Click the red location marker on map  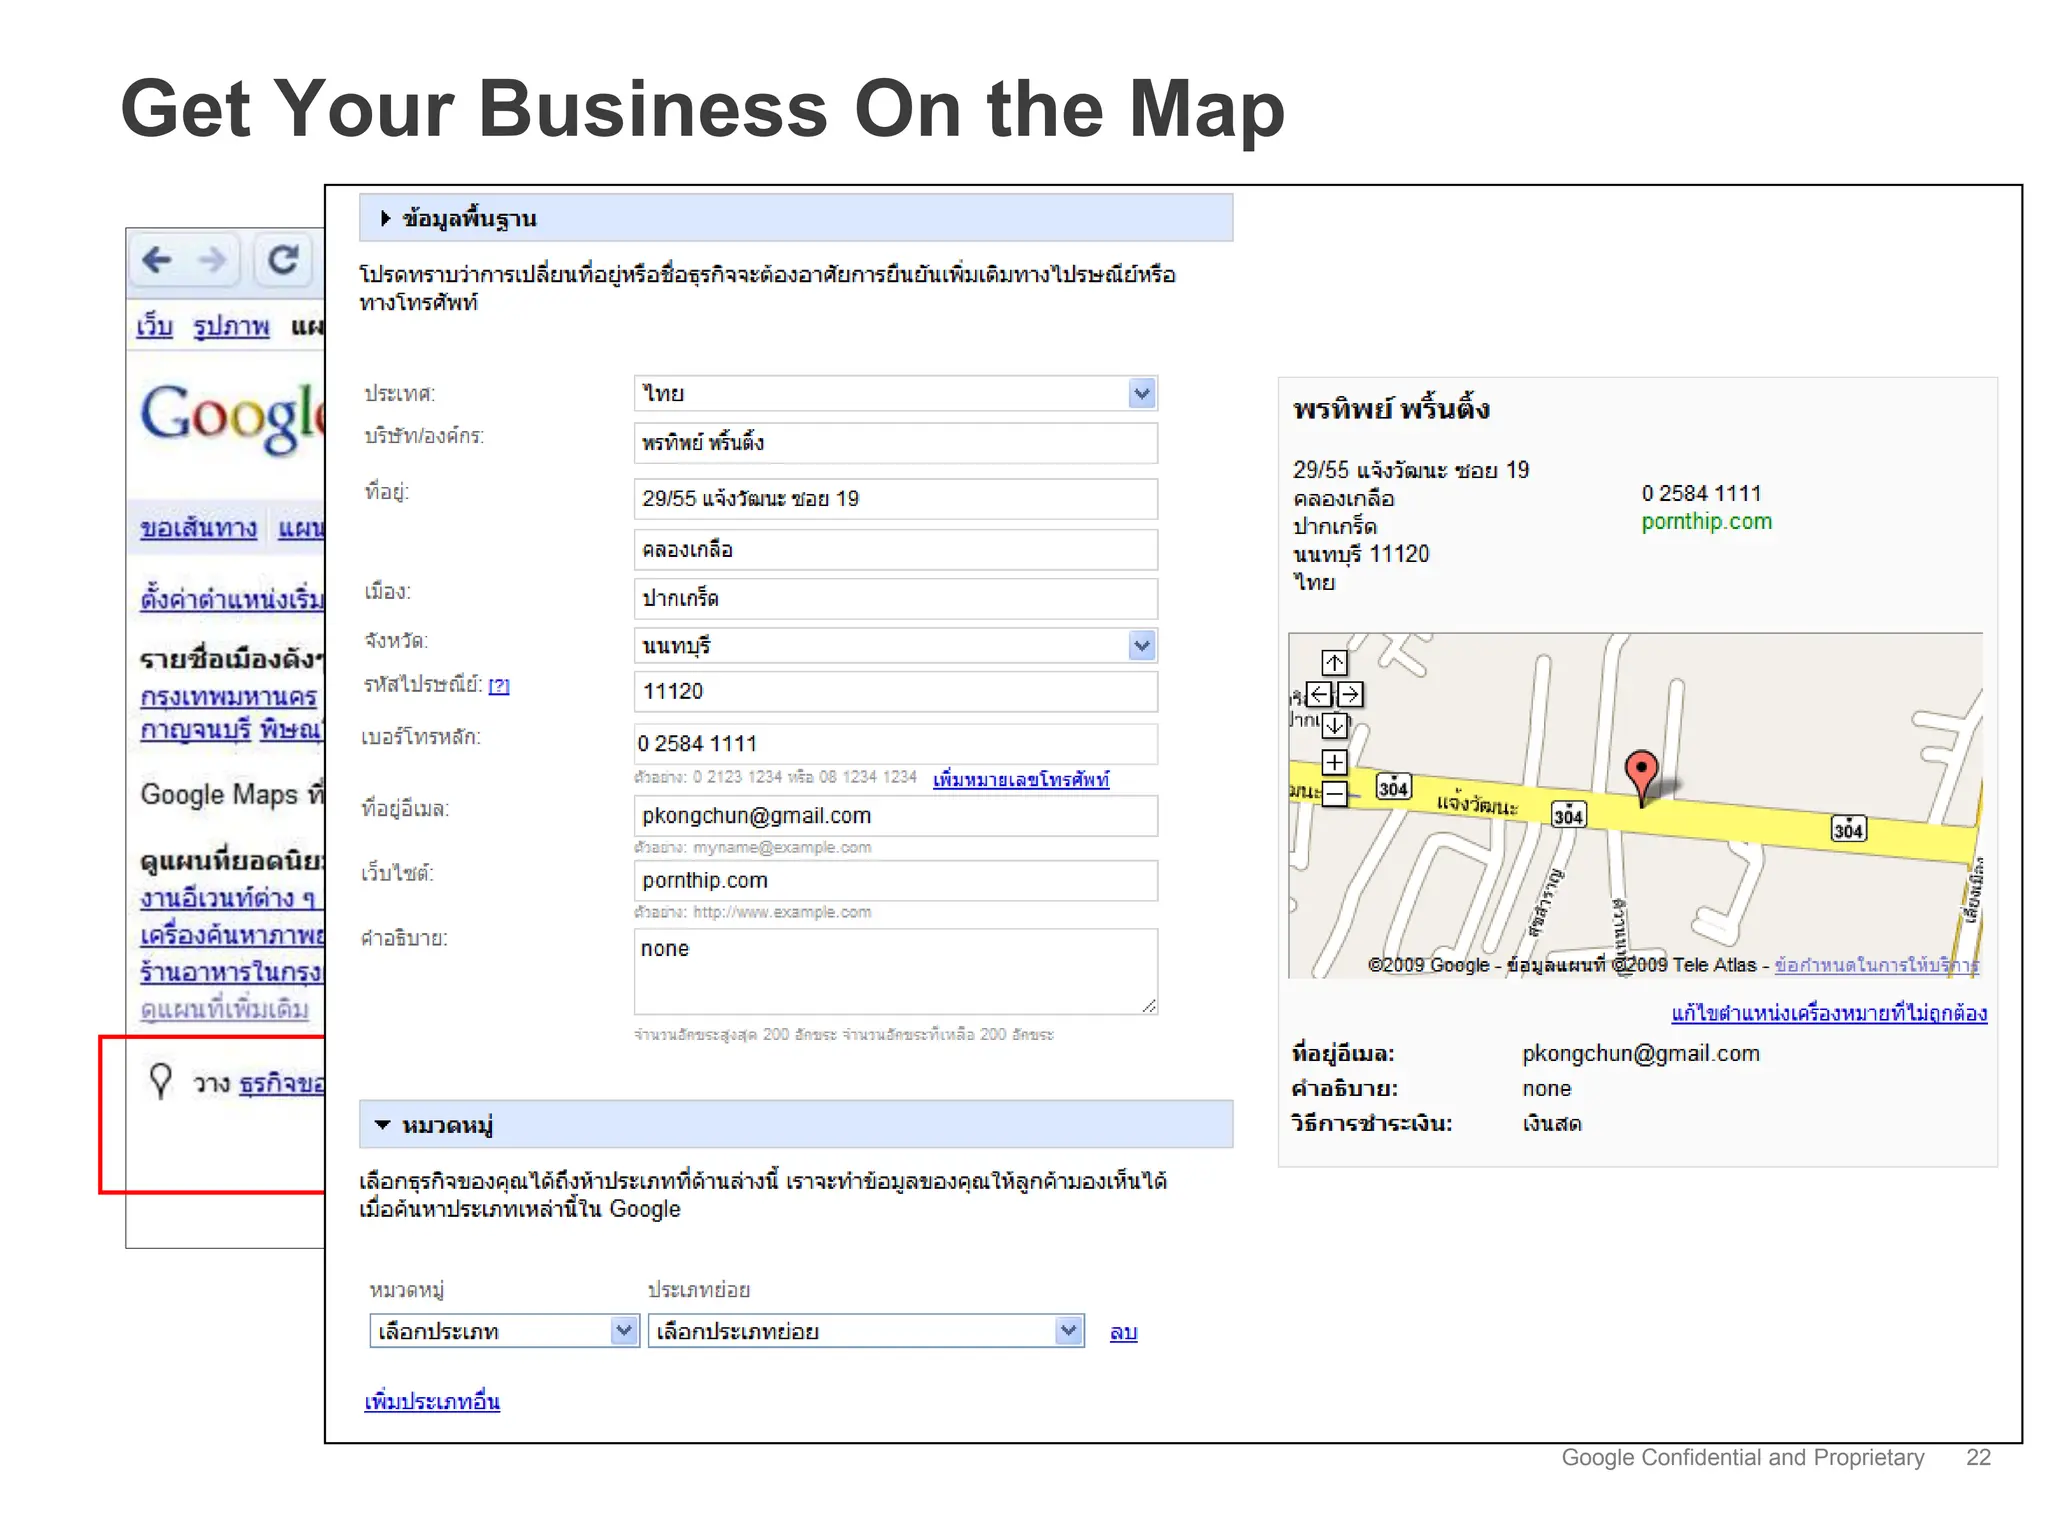click(x=1641, y=776)
